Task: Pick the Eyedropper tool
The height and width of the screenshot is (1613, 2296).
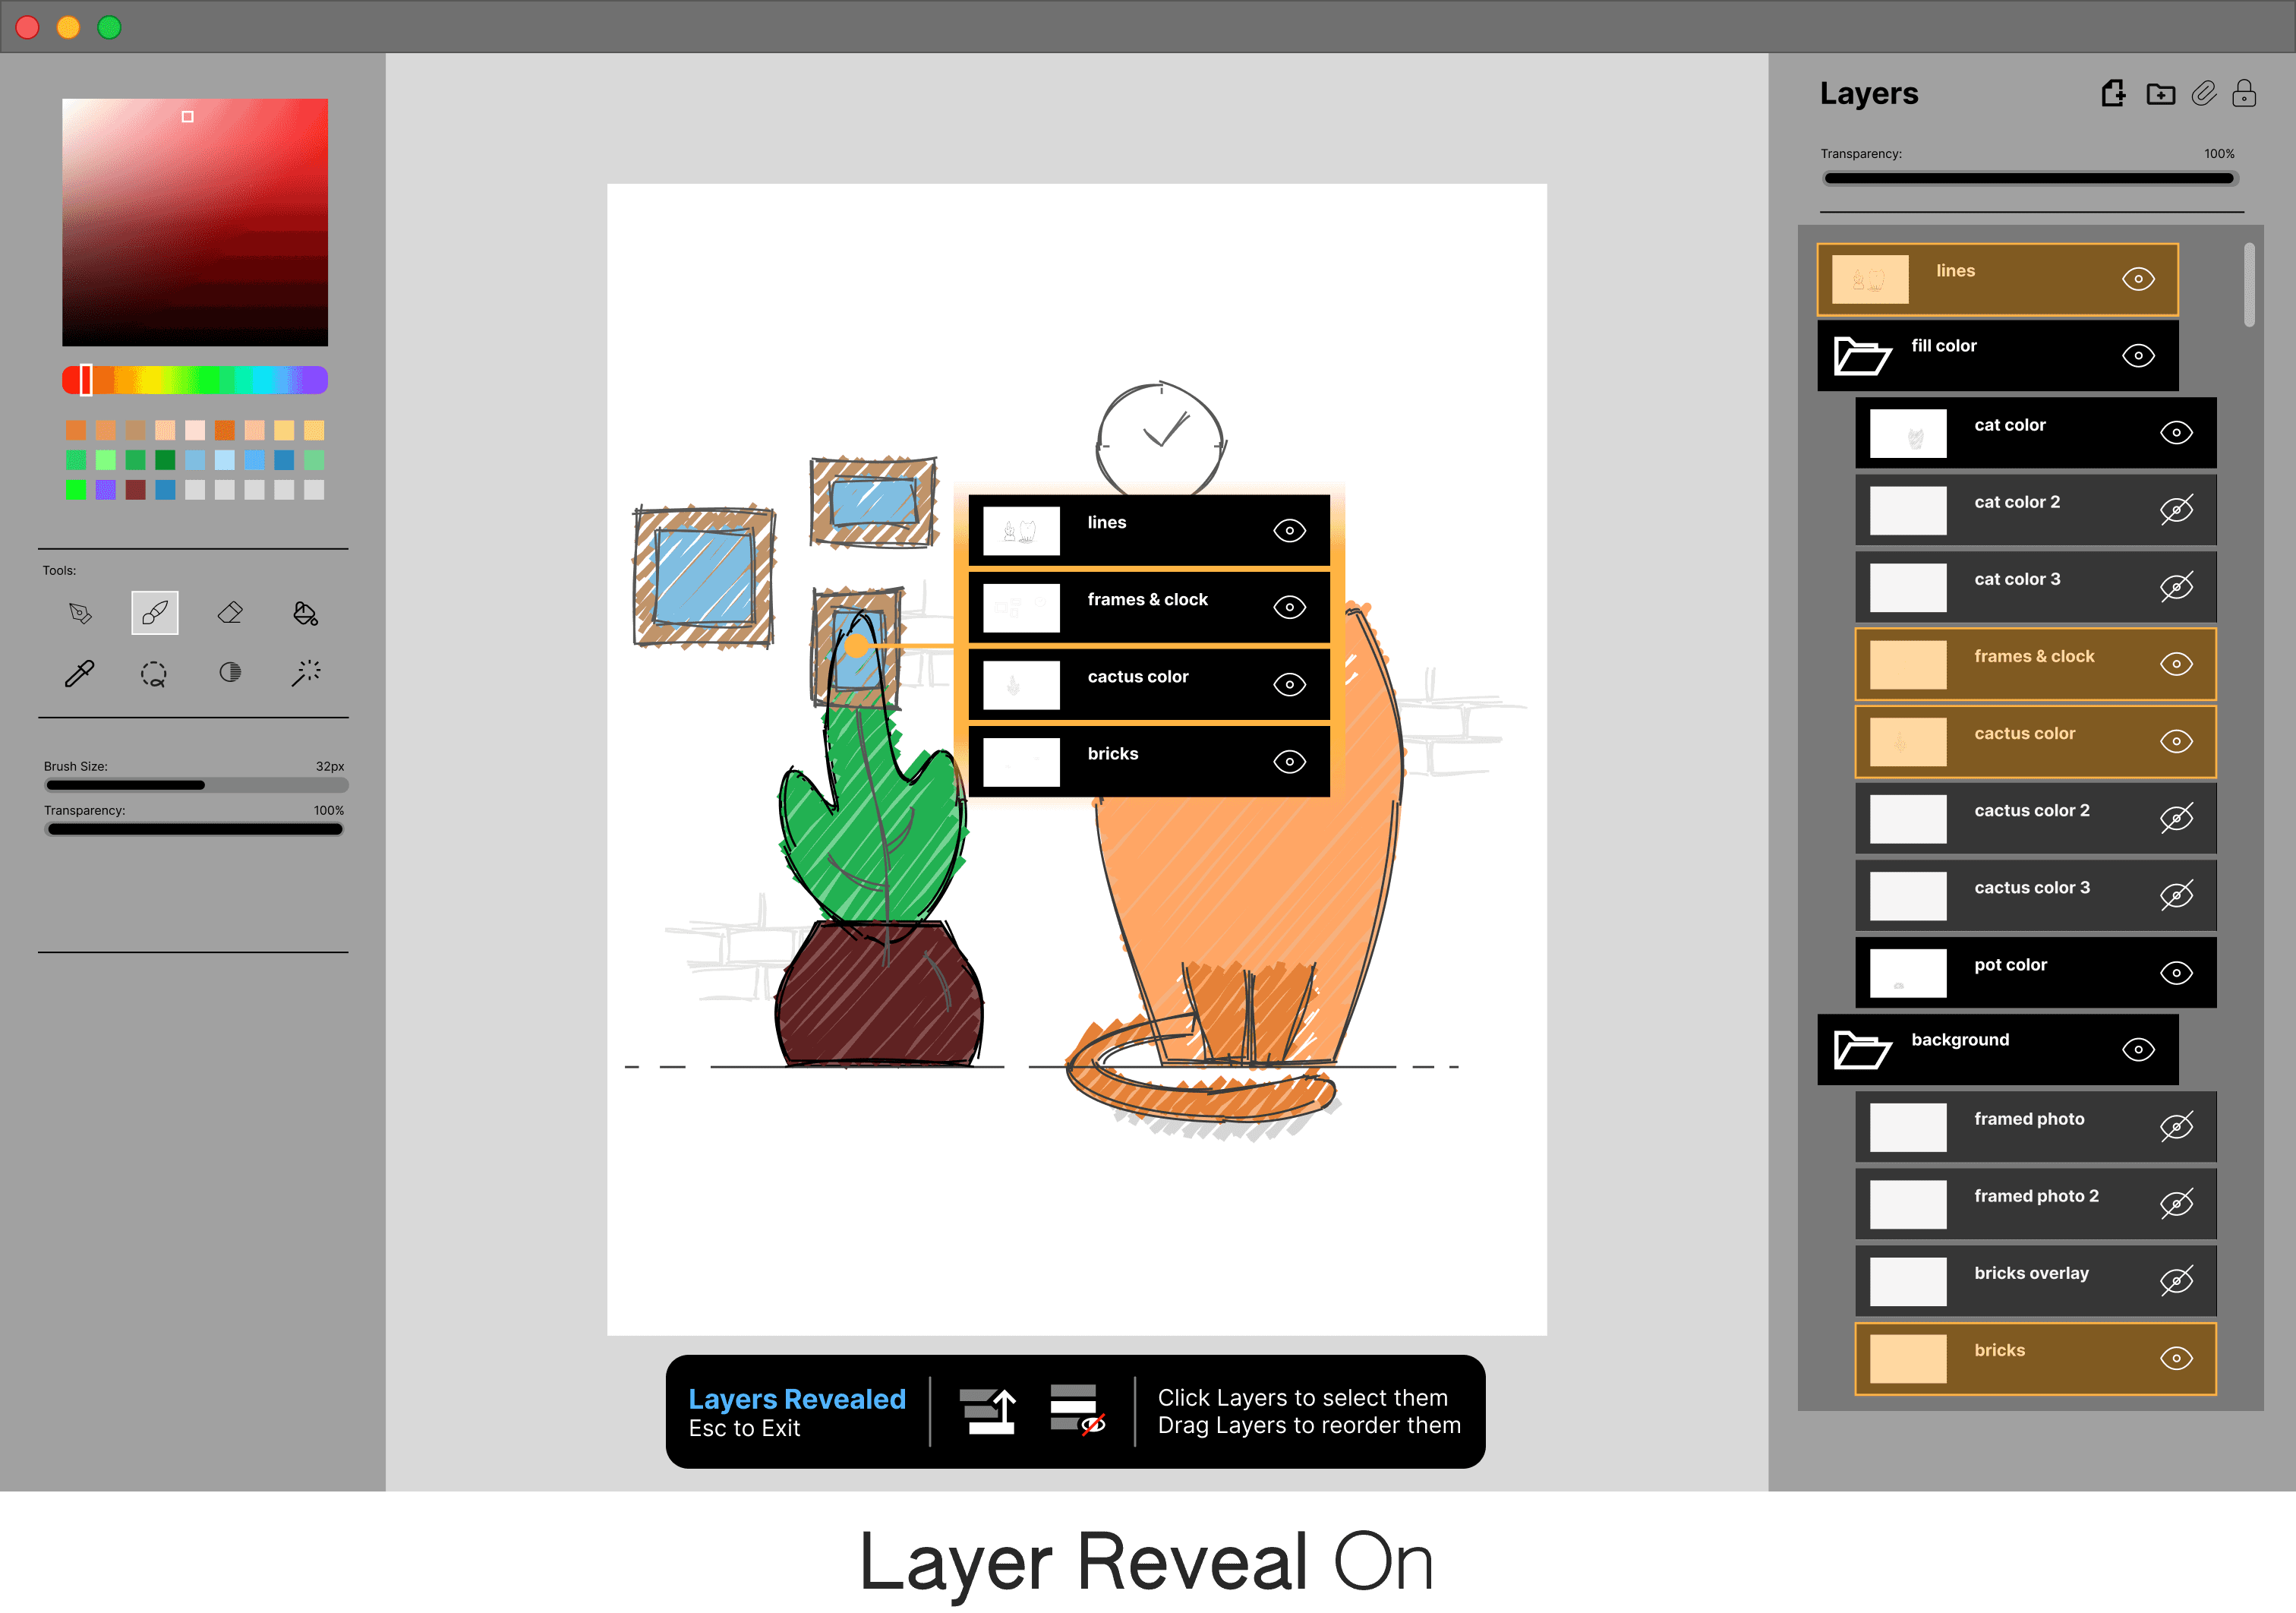Action: click(x=80, y=673)
